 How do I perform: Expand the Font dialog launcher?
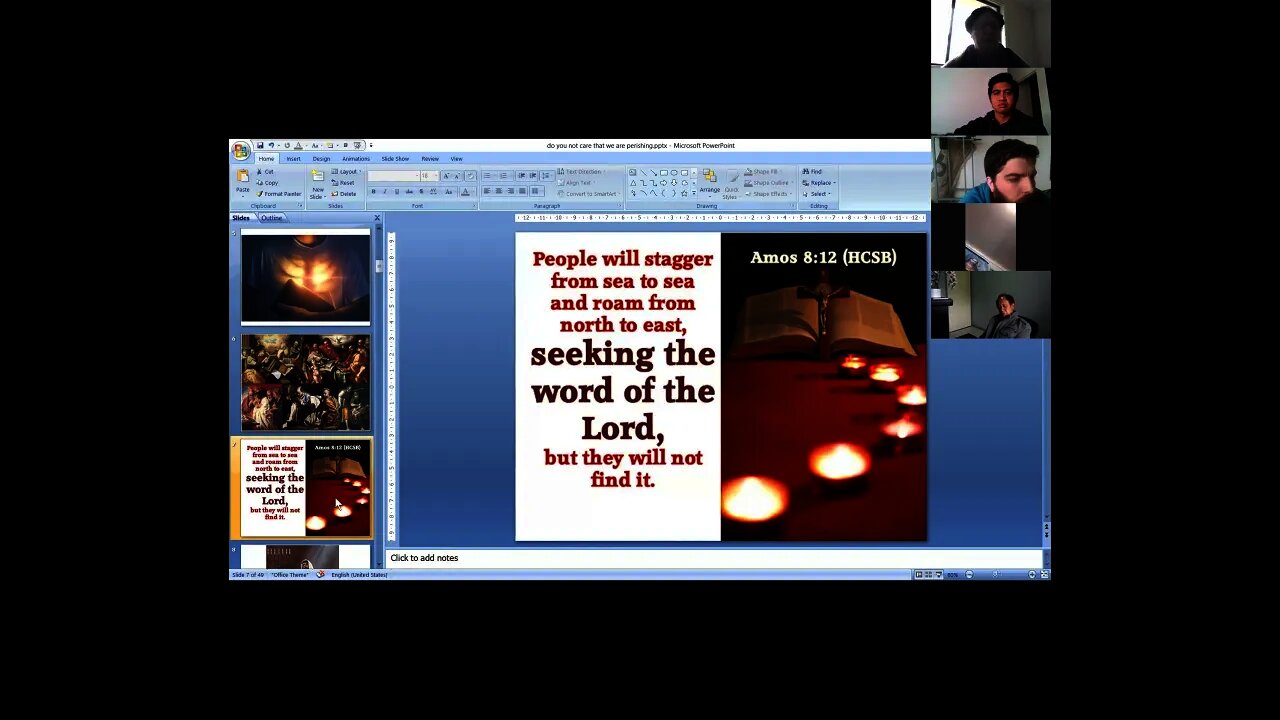pyautogui.click(x=474, y=206)
